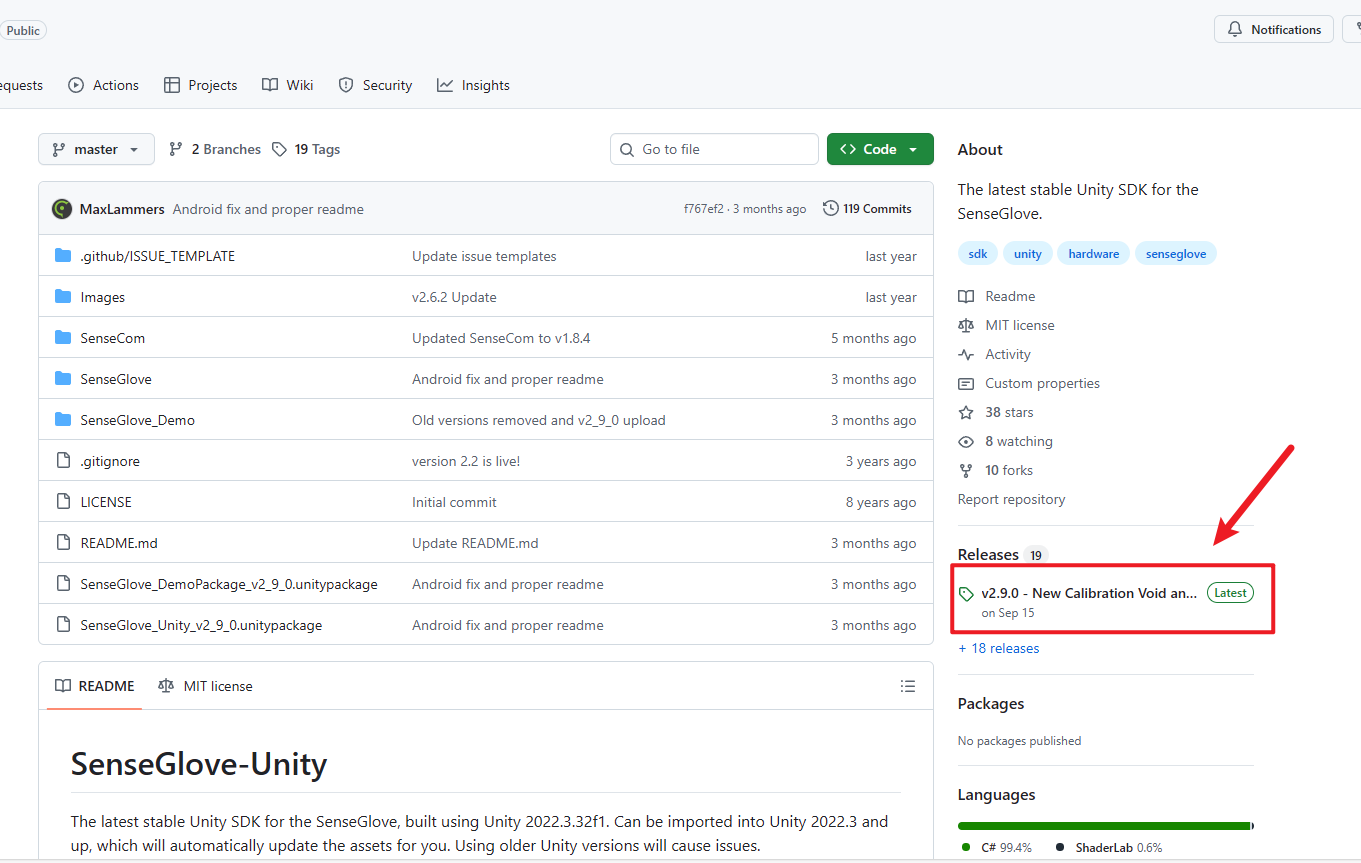Click the Report repository link
This screenshot has height=863, width=1361.
(1011, 499)
